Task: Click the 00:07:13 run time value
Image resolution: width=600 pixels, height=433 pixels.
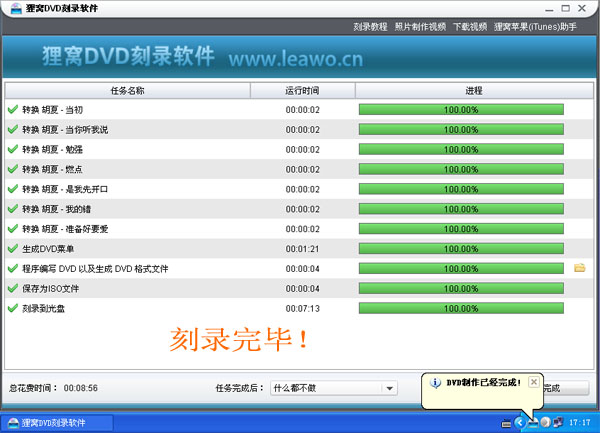Action: coord(302,308)
